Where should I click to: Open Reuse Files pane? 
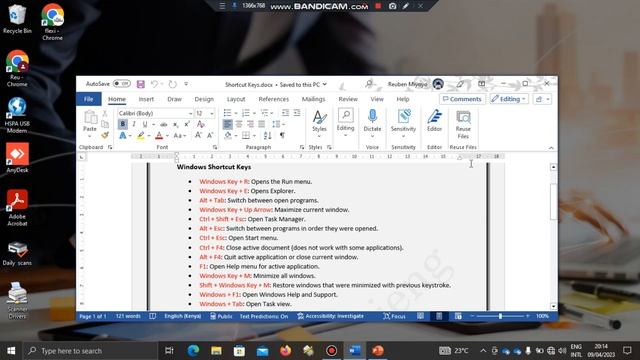(x=463, y=124)
